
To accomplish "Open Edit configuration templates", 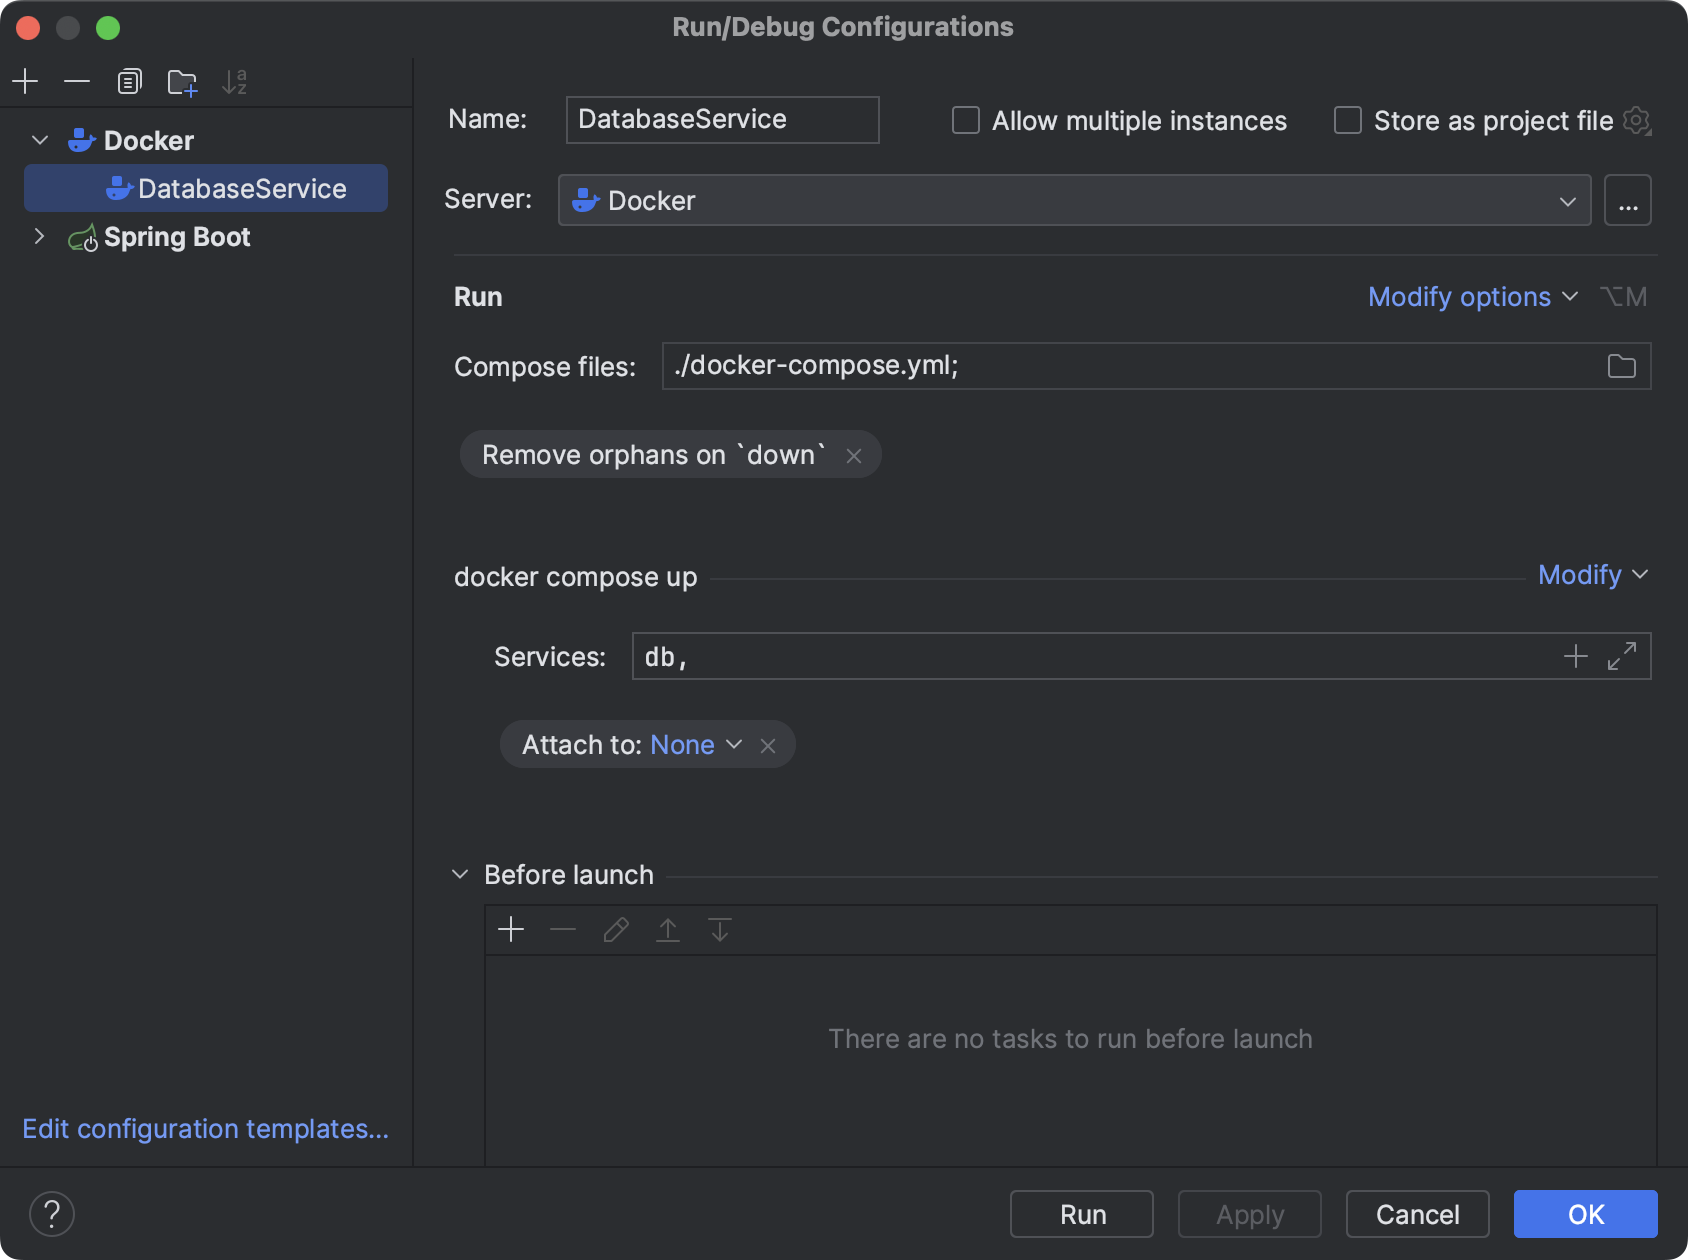I will (x=205, y=1128).
